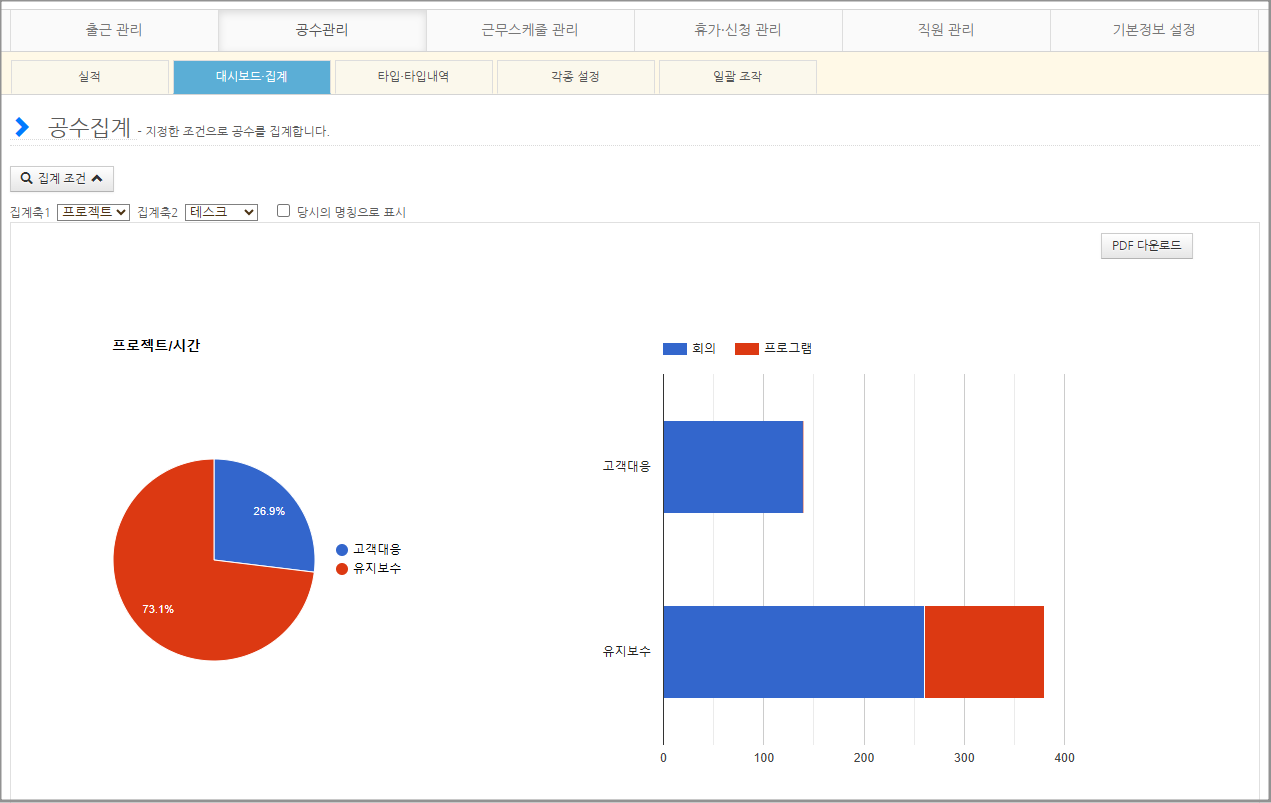Enable 당시의 명칭으로 표시 checkbox

284,211
